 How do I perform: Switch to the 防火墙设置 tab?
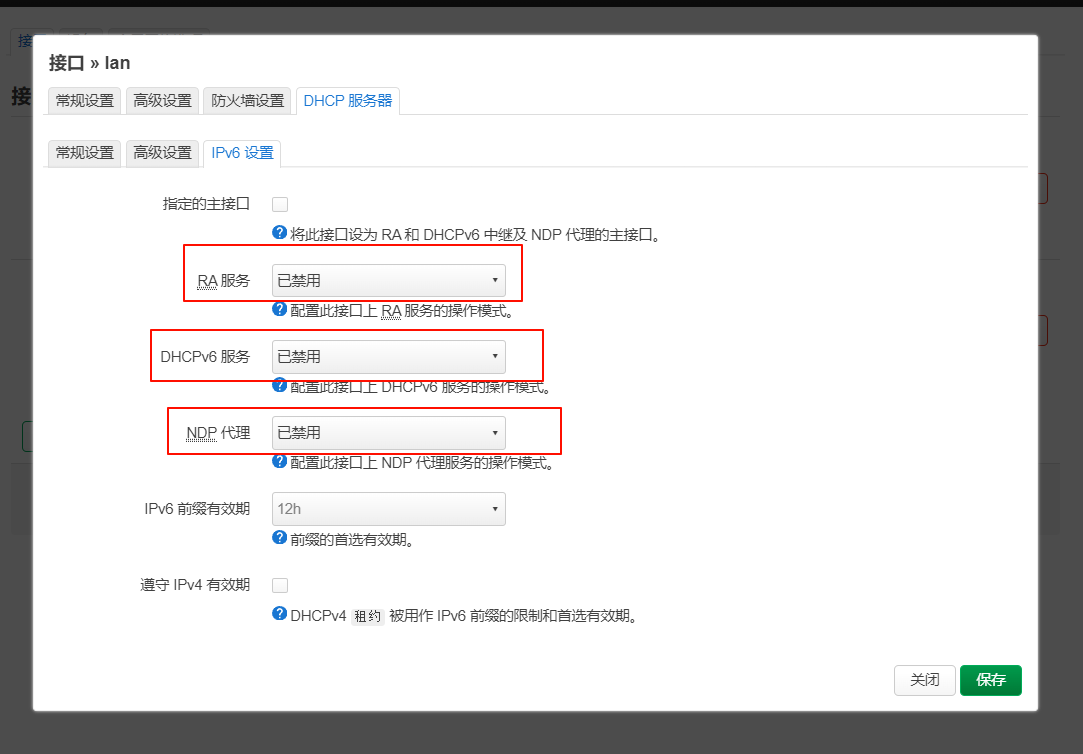[x=247, y=100]
